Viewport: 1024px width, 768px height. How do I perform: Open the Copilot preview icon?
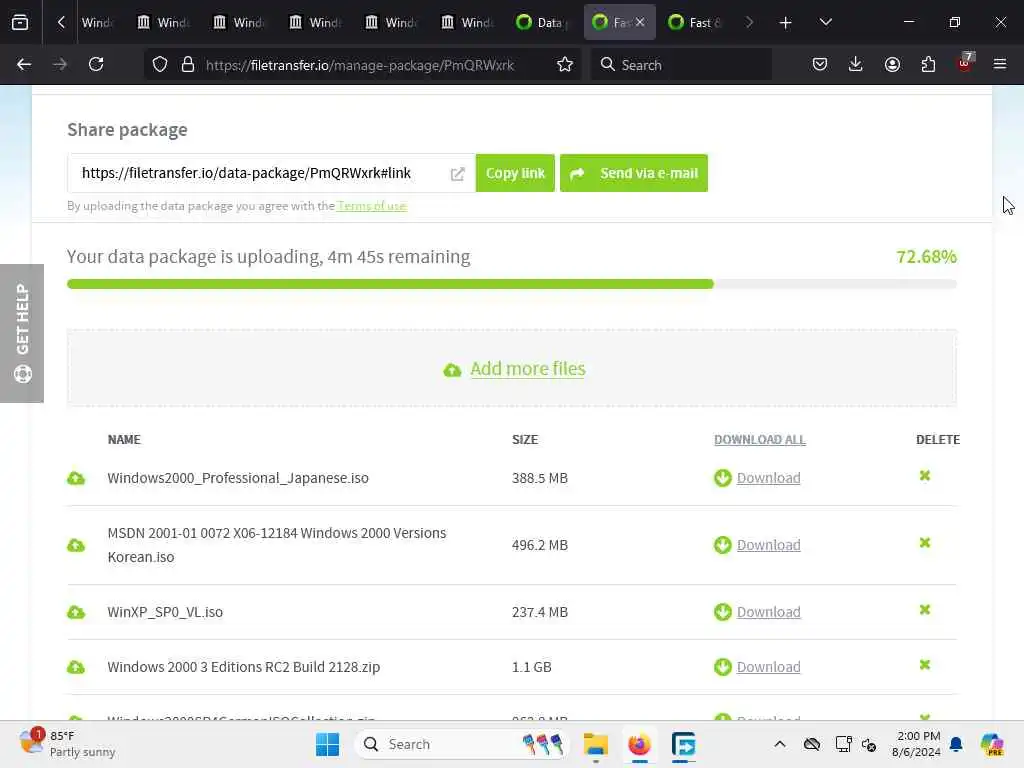point(992,744)
